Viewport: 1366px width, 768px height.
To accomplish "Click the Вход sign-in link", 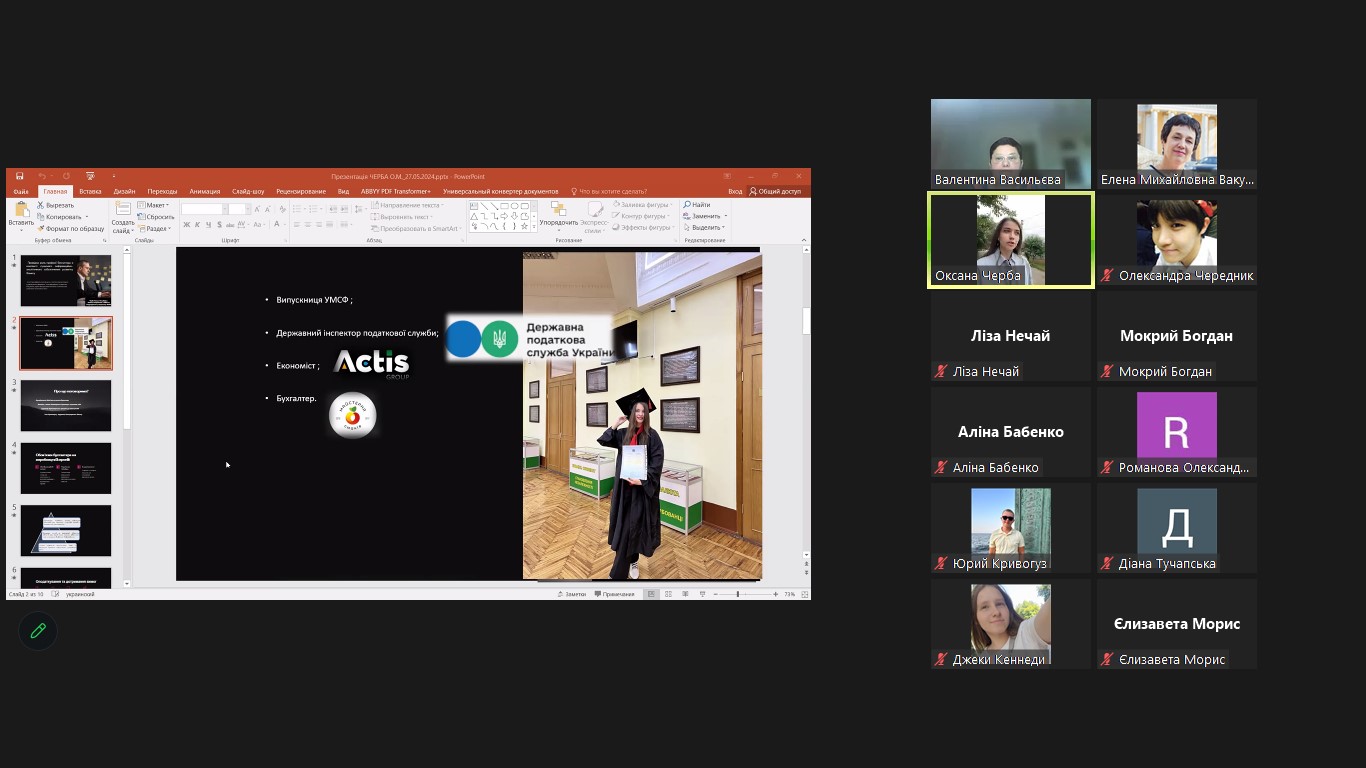I will [735, 191].
